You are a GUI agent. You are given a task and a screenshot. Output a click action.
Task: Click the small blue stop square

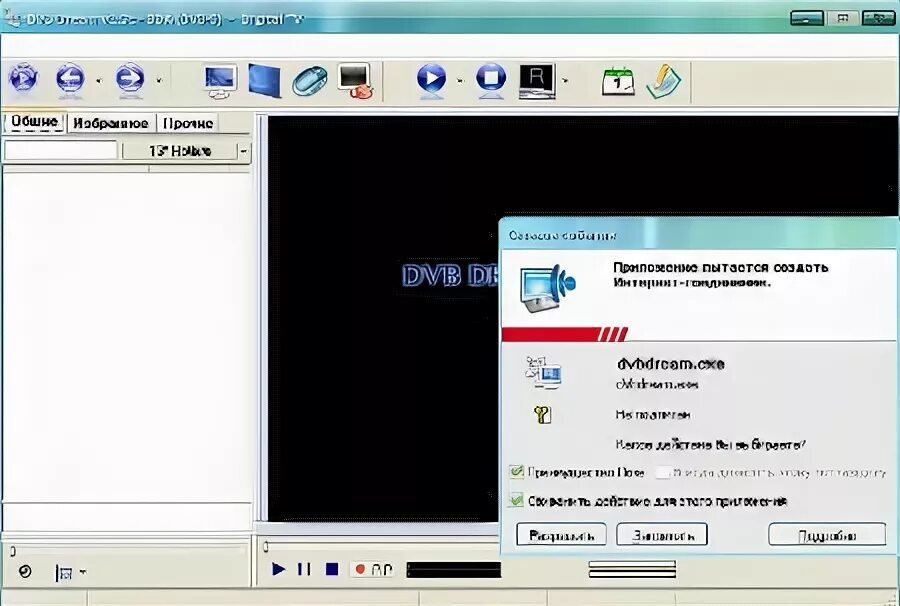pyautogui.click(x=332, y=569)
